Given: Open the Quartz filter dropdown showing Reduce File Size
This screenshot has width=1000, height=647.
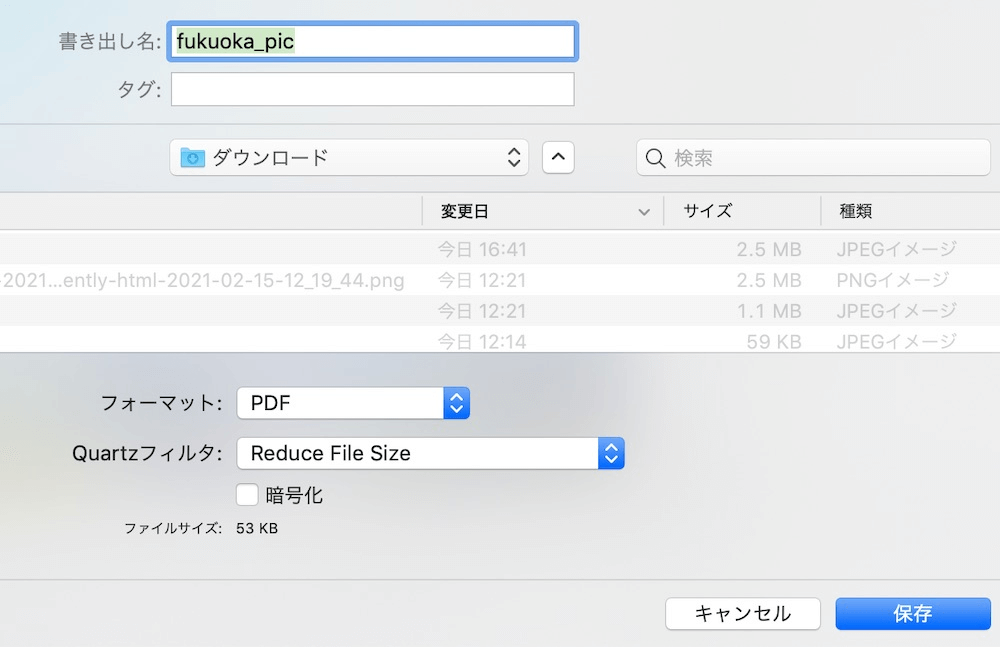Looking at the screenshot, I should (420, 453).
